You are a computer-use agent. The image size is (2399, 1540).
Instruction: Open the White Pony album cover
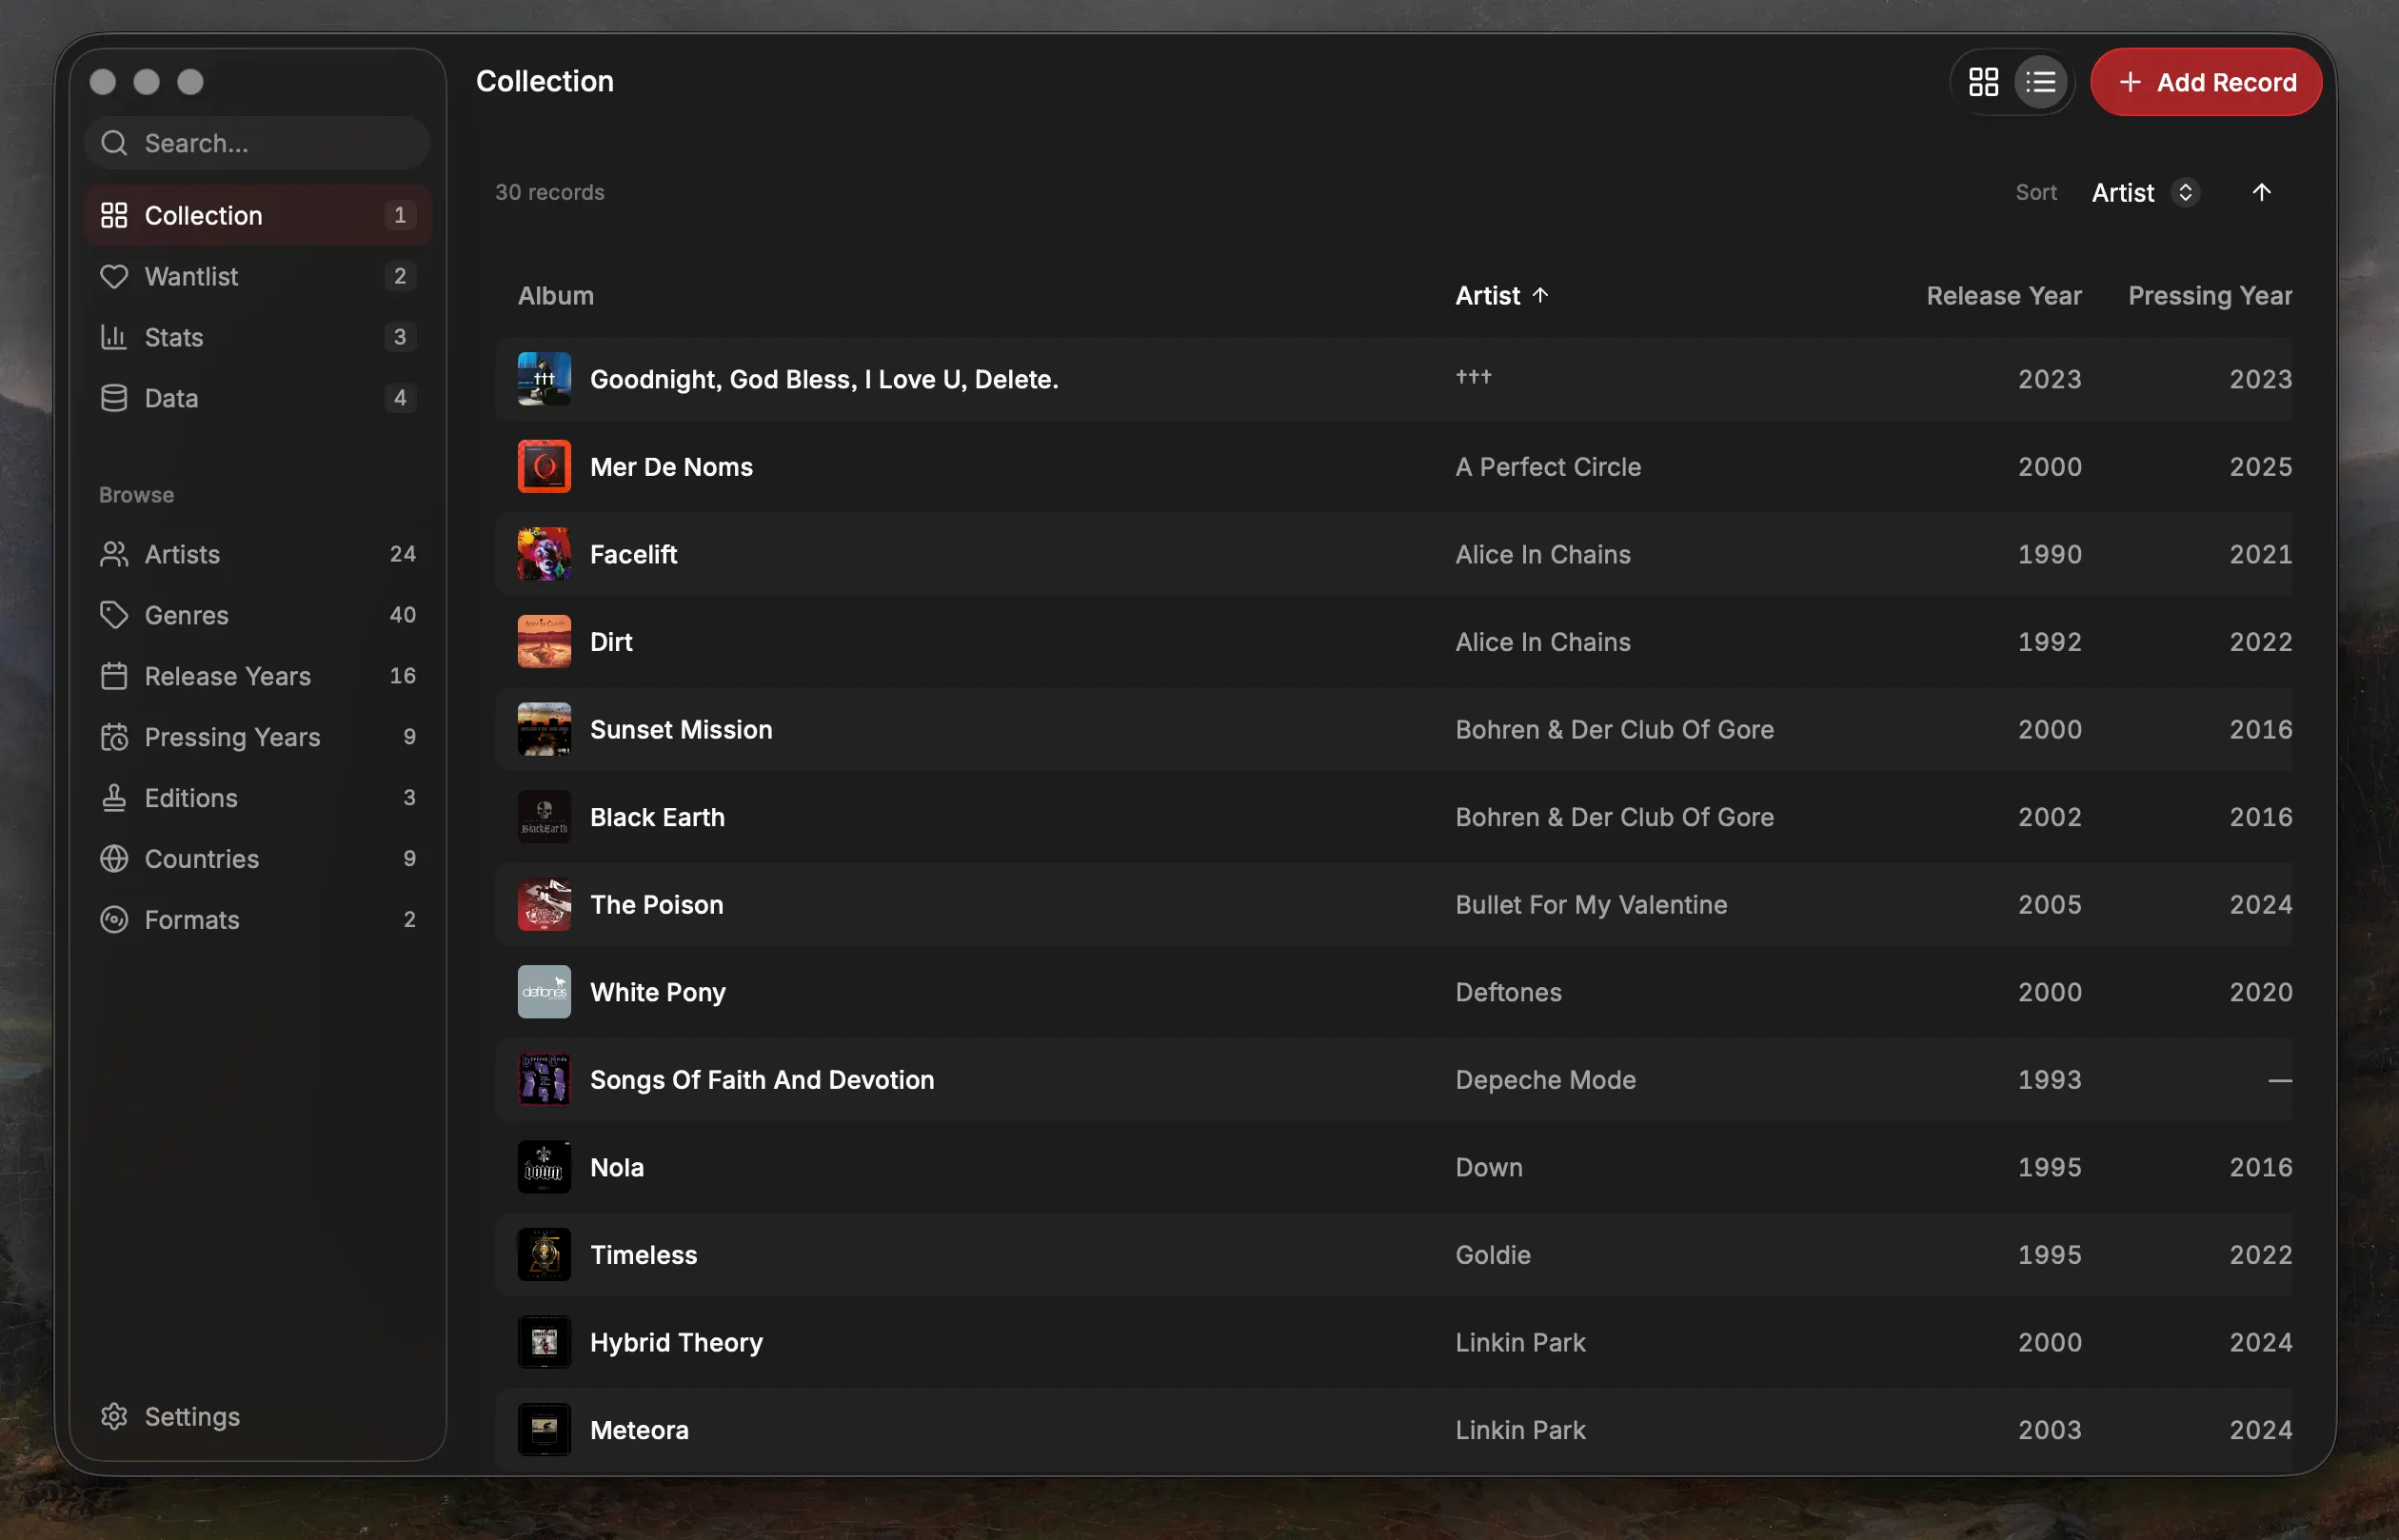544,992
